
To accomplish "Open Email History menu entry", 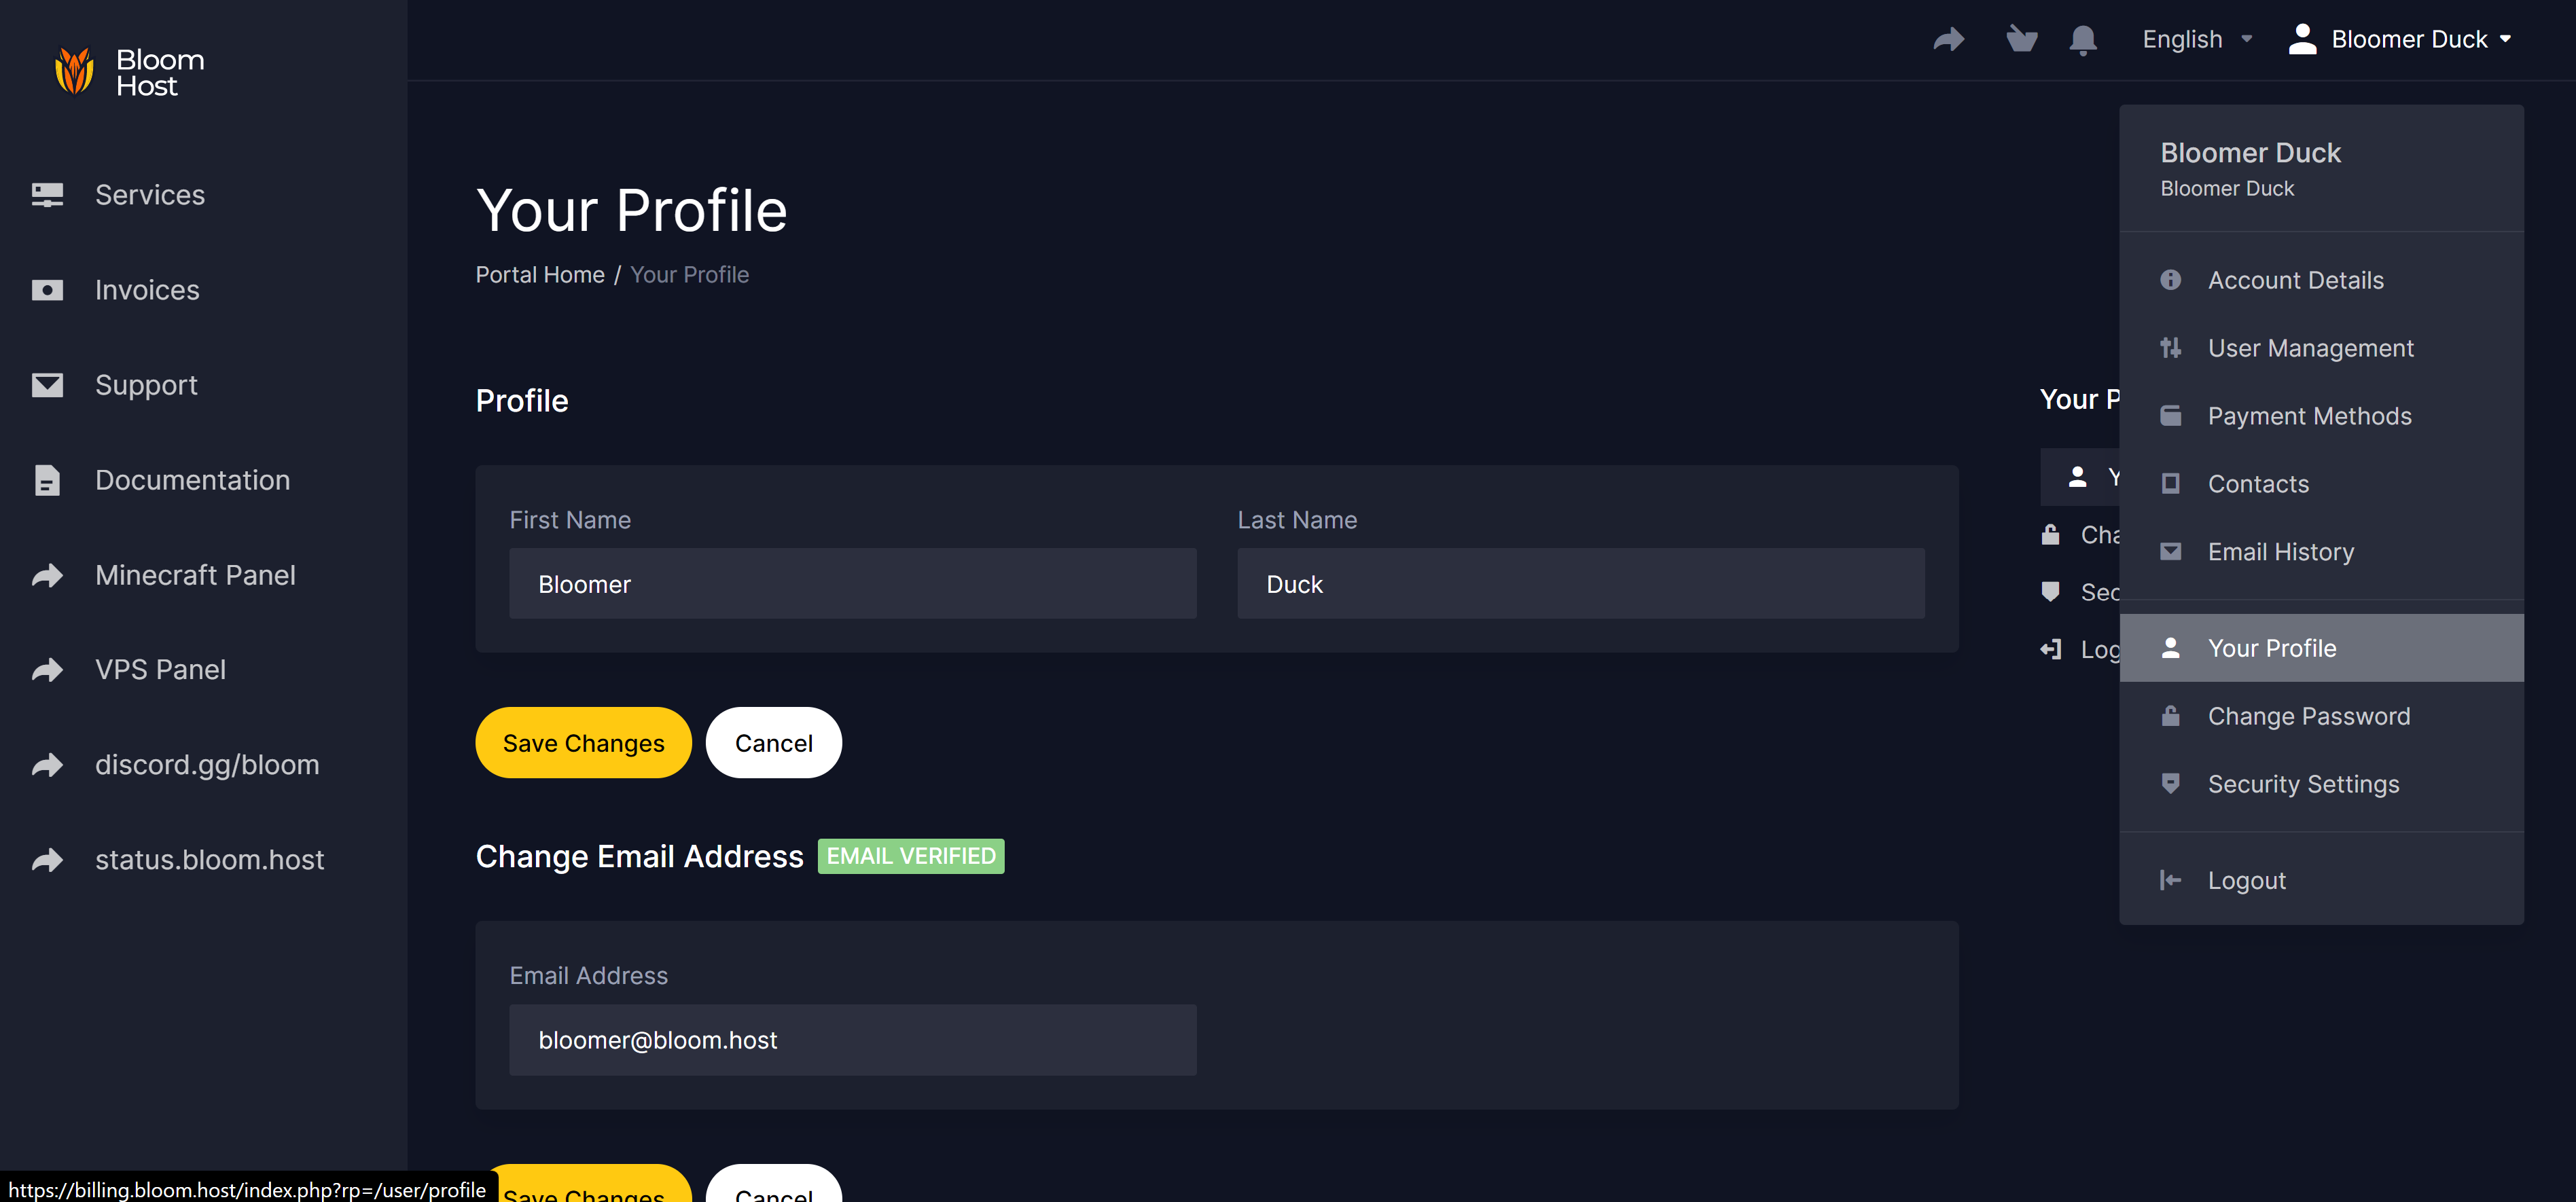I will click(2280, 552).
